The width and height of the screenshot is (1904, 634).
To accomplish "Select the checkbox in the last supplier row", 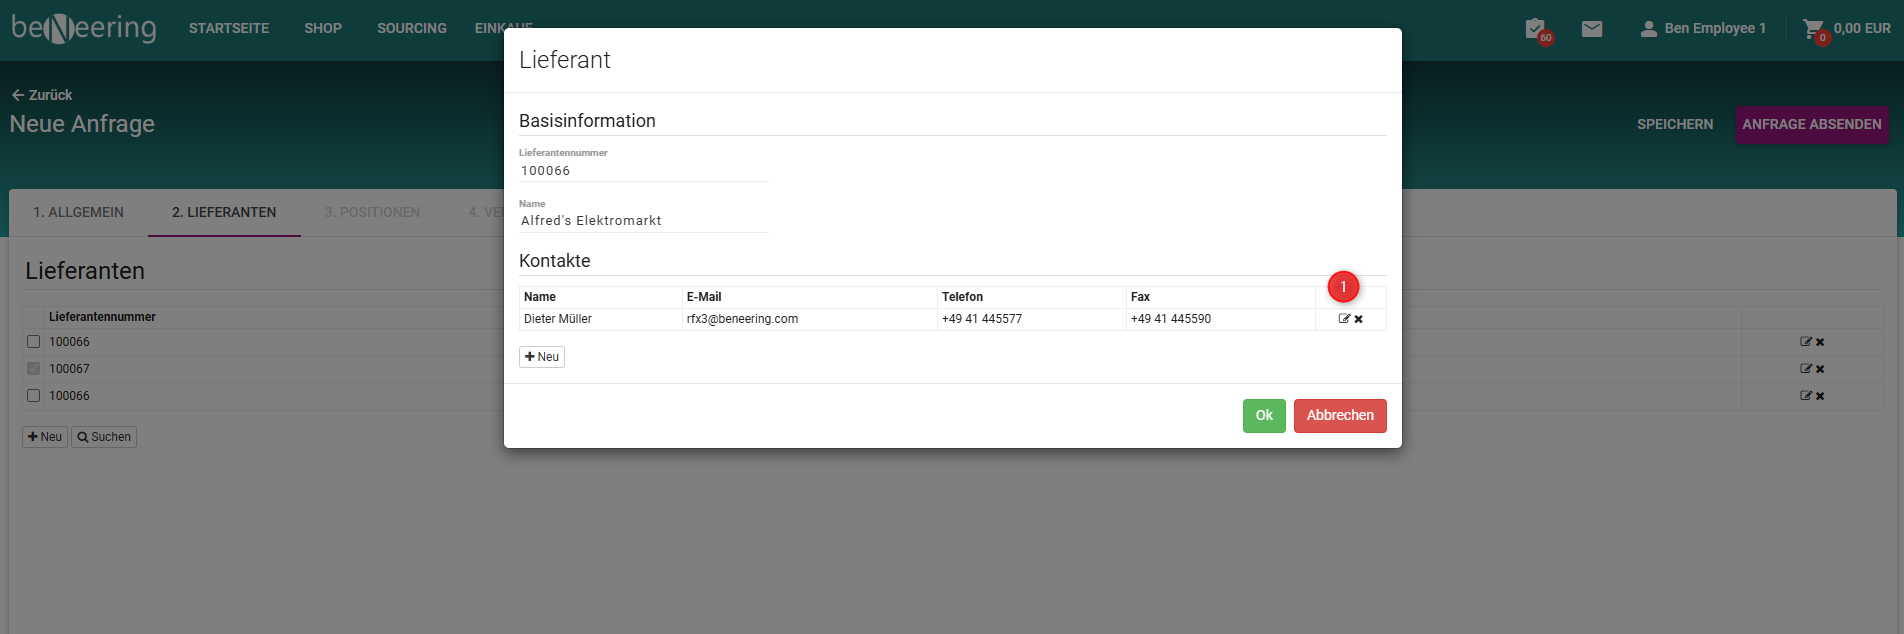I will point(34,396).
